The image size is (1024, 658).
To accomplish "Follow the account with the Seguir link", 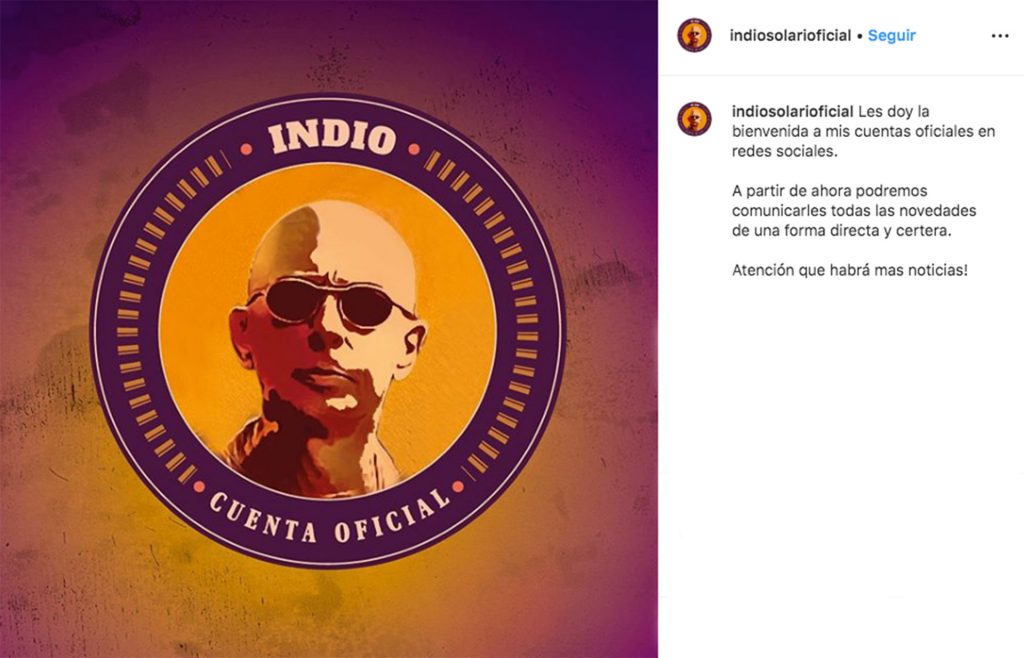I will (891, 36).
